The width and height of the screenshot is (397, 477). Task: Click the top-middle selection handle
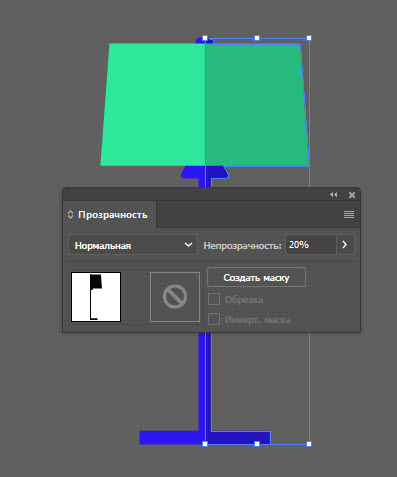(x=257, y=38)
